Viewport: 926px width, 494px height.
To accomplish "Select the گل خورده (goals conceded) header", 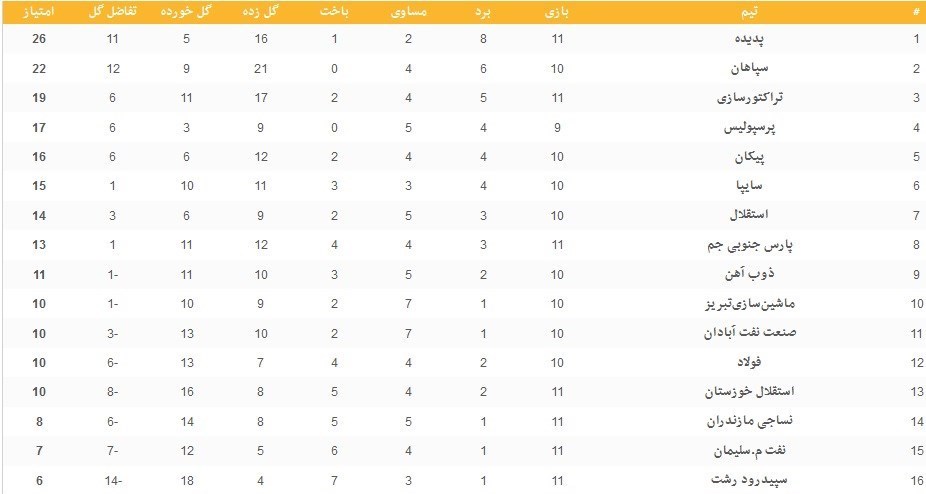I will coord(186,11).
